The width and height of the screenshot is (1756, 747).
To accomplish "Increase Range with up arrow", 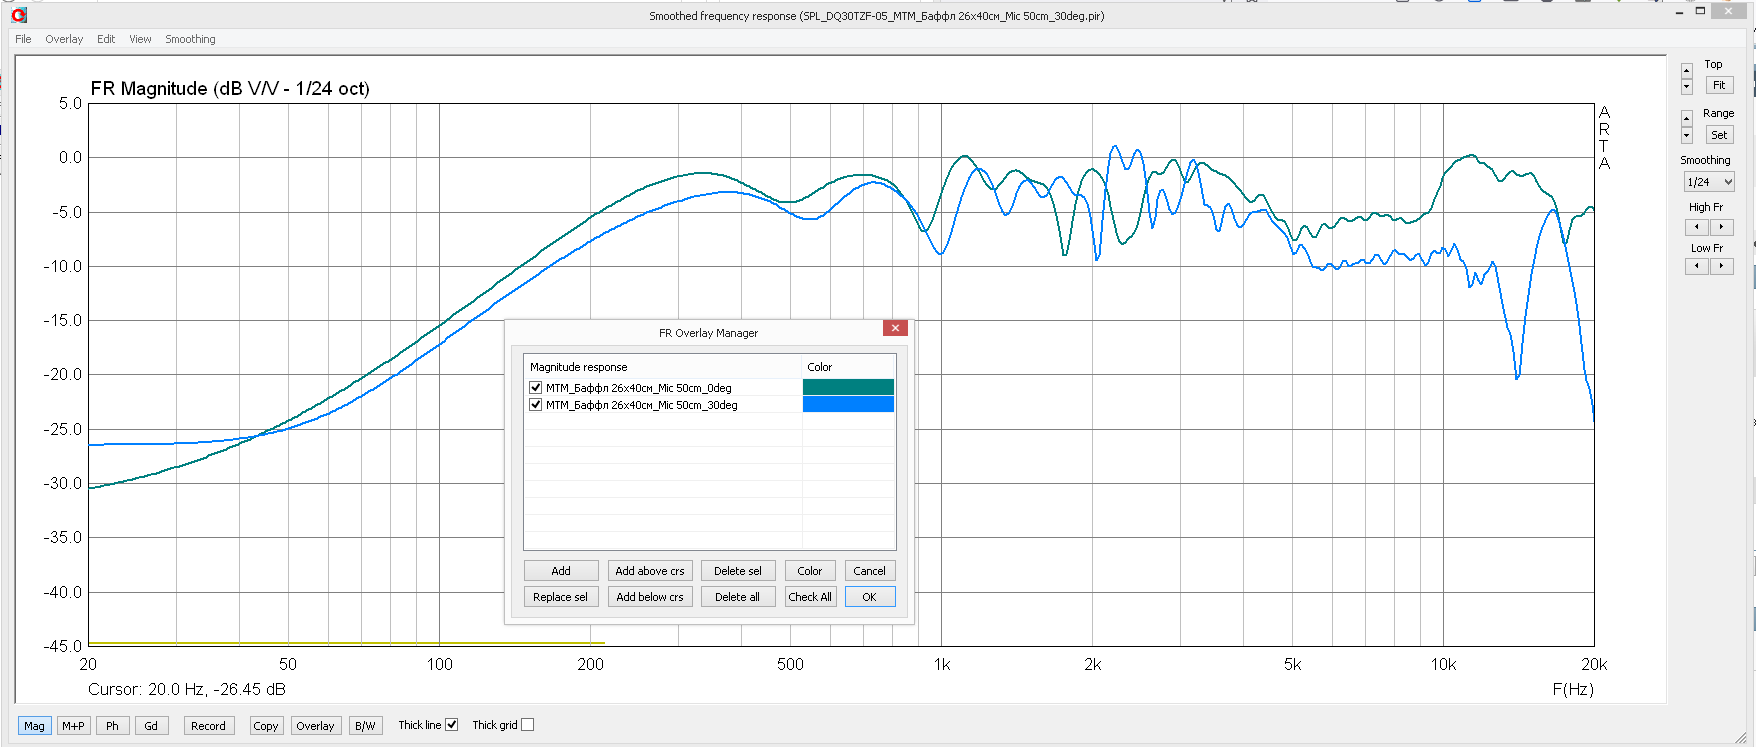I will pyautogui.click(x=1687, y=118).
